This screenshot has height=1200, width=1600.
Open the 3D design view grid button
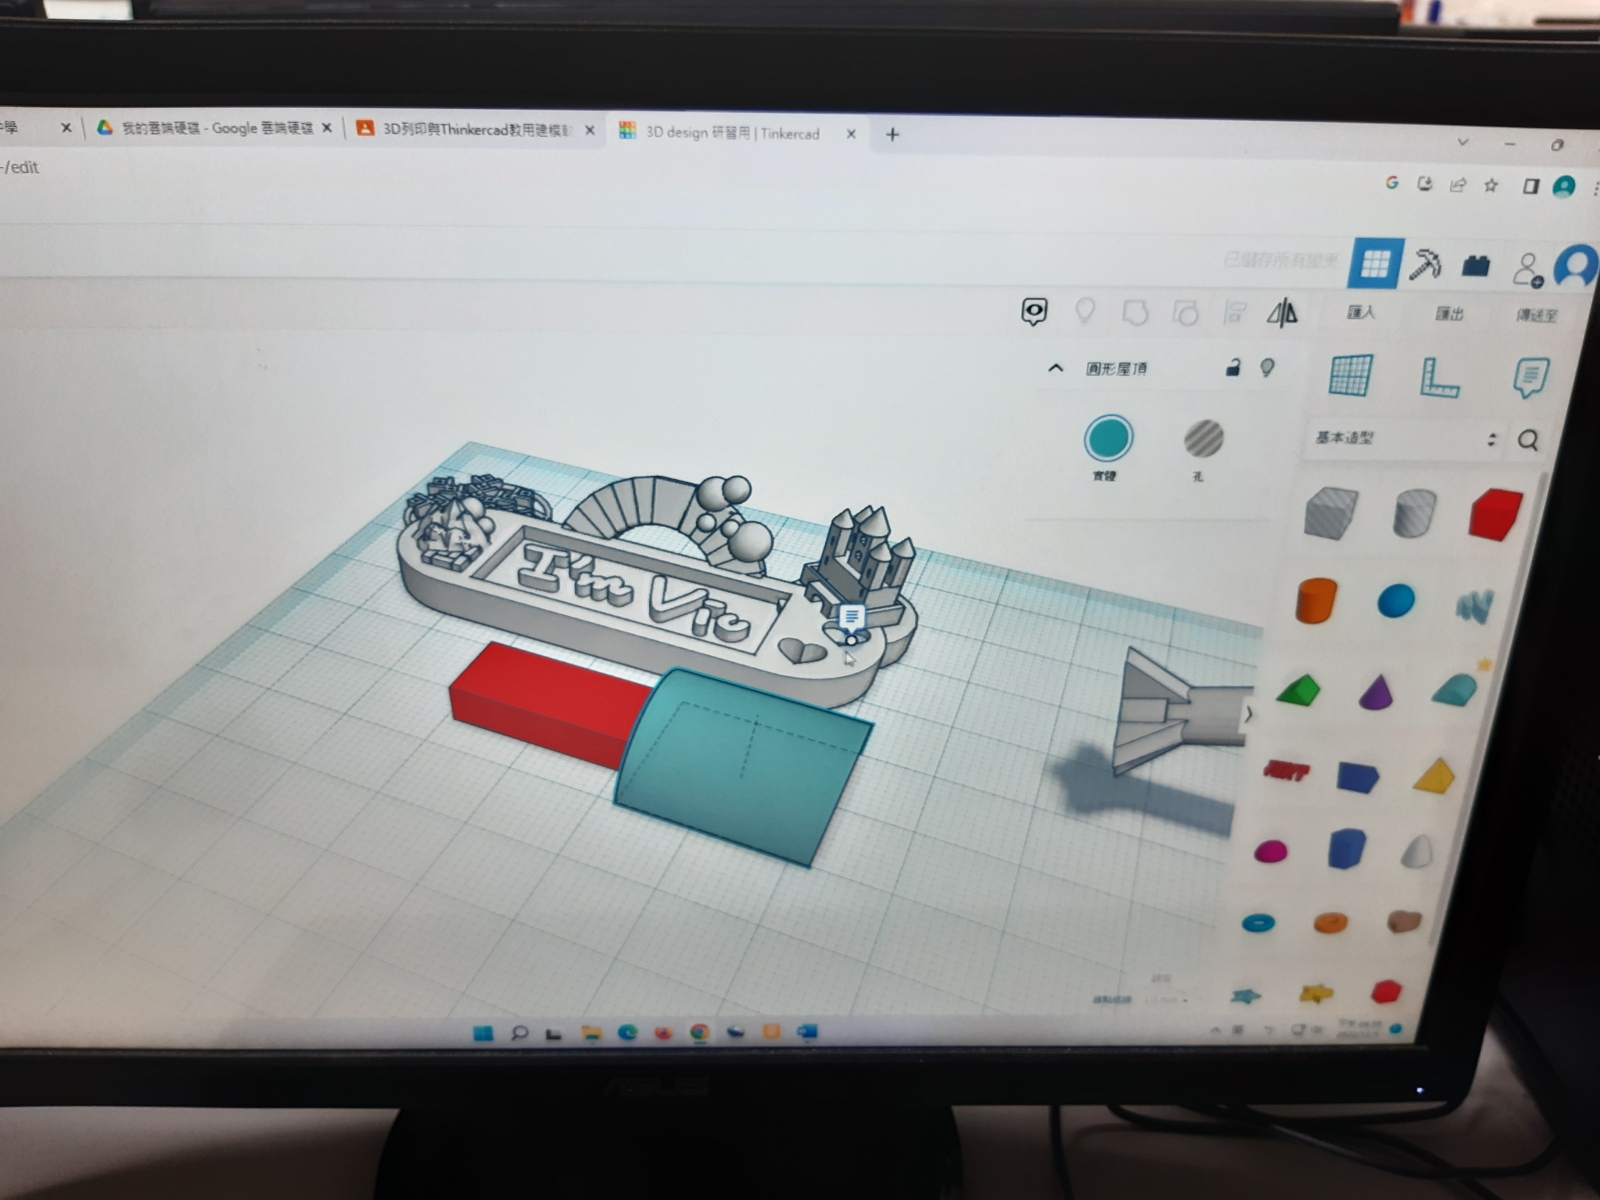click(1376, 264)
